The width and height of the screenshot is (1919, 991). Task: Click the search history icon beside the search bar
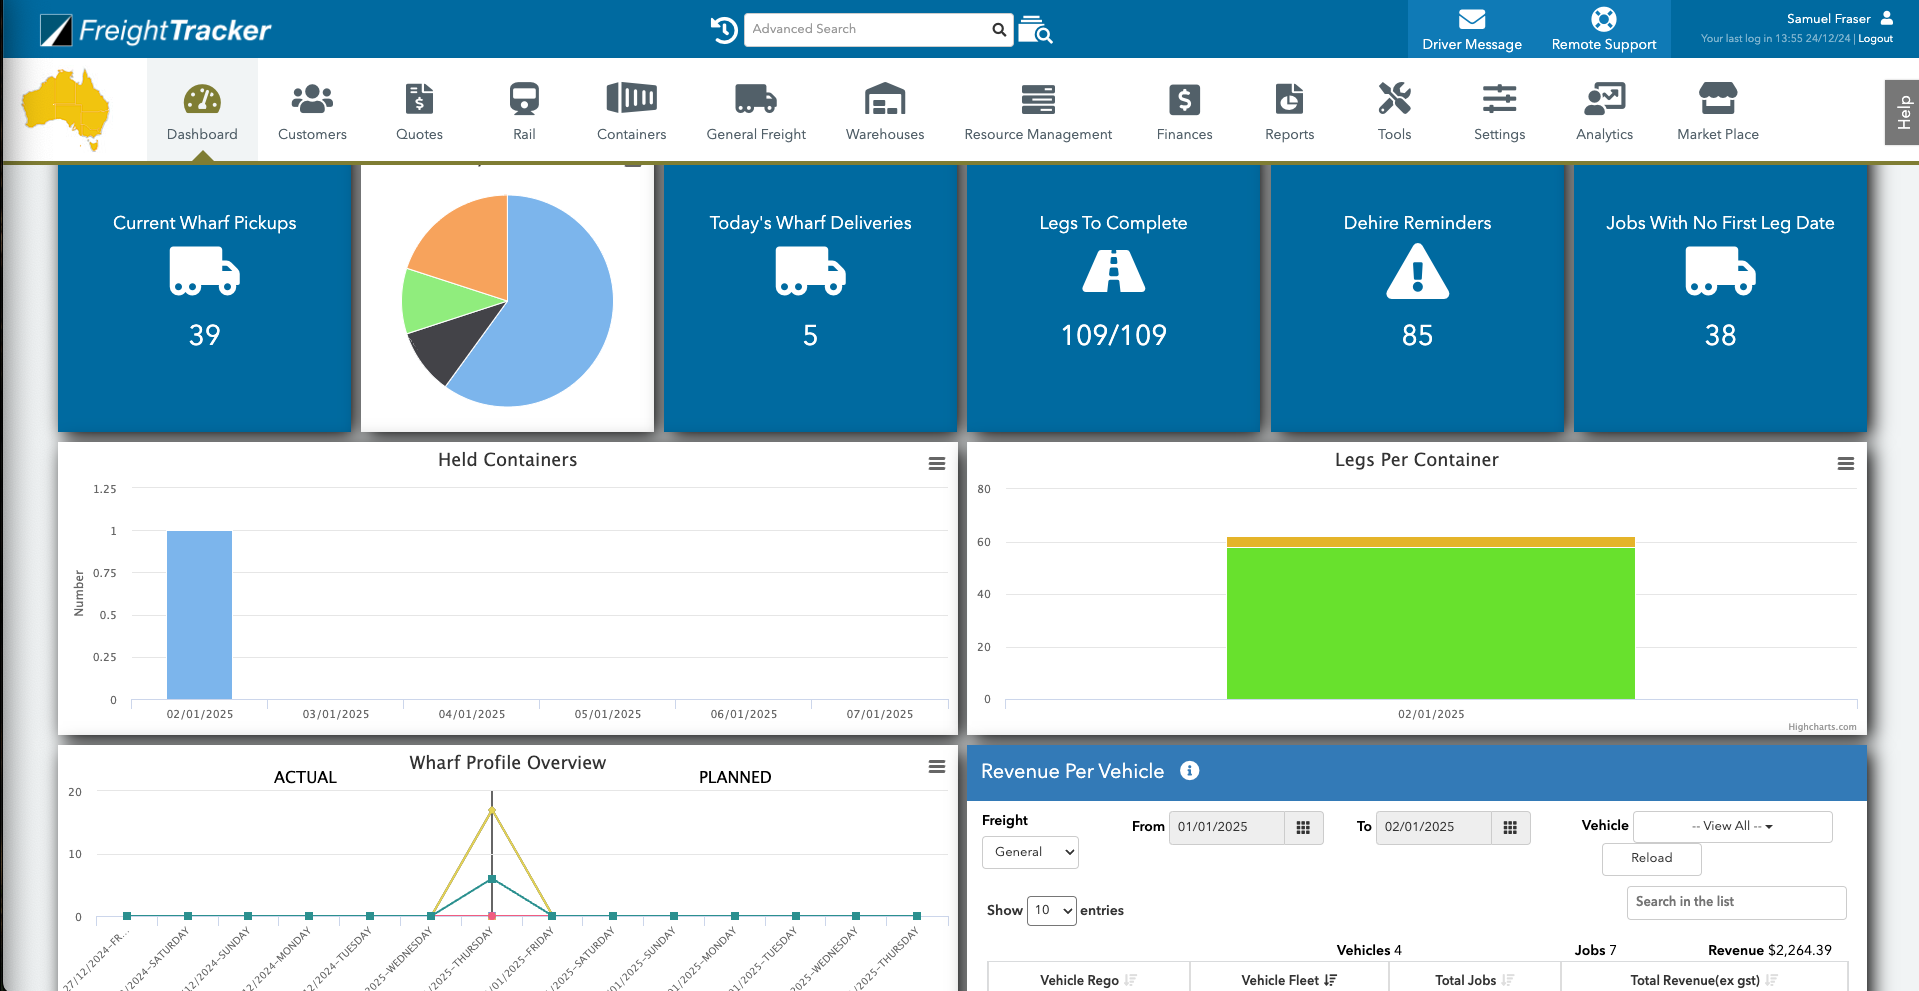tap(723, 29)
